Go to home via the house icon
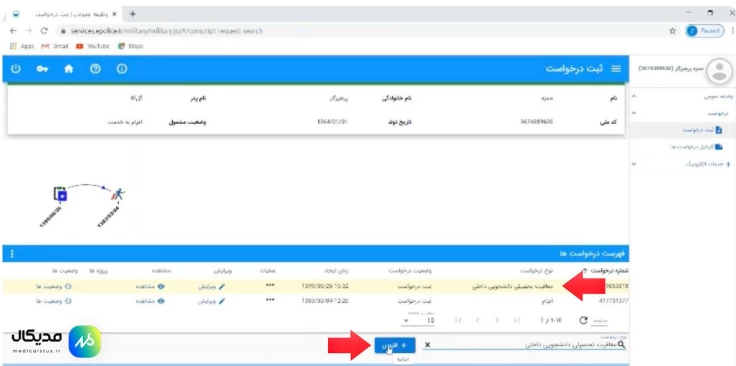Screen dimensions: 736x366 pyautogui.click(x=69, y=69)
